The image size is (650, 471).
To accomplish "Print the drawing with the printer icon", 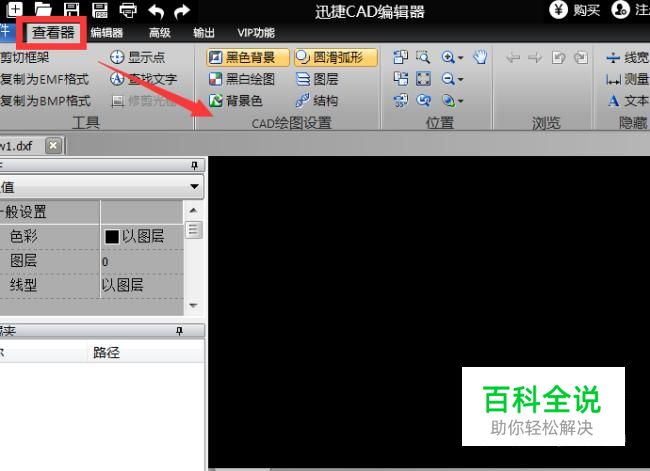I will [128, 10].
